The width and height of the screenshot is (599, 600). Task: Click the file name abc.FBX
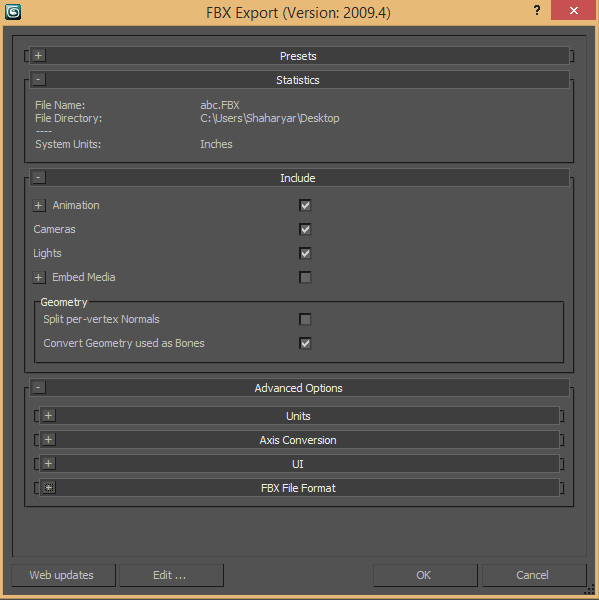(220, 105)
